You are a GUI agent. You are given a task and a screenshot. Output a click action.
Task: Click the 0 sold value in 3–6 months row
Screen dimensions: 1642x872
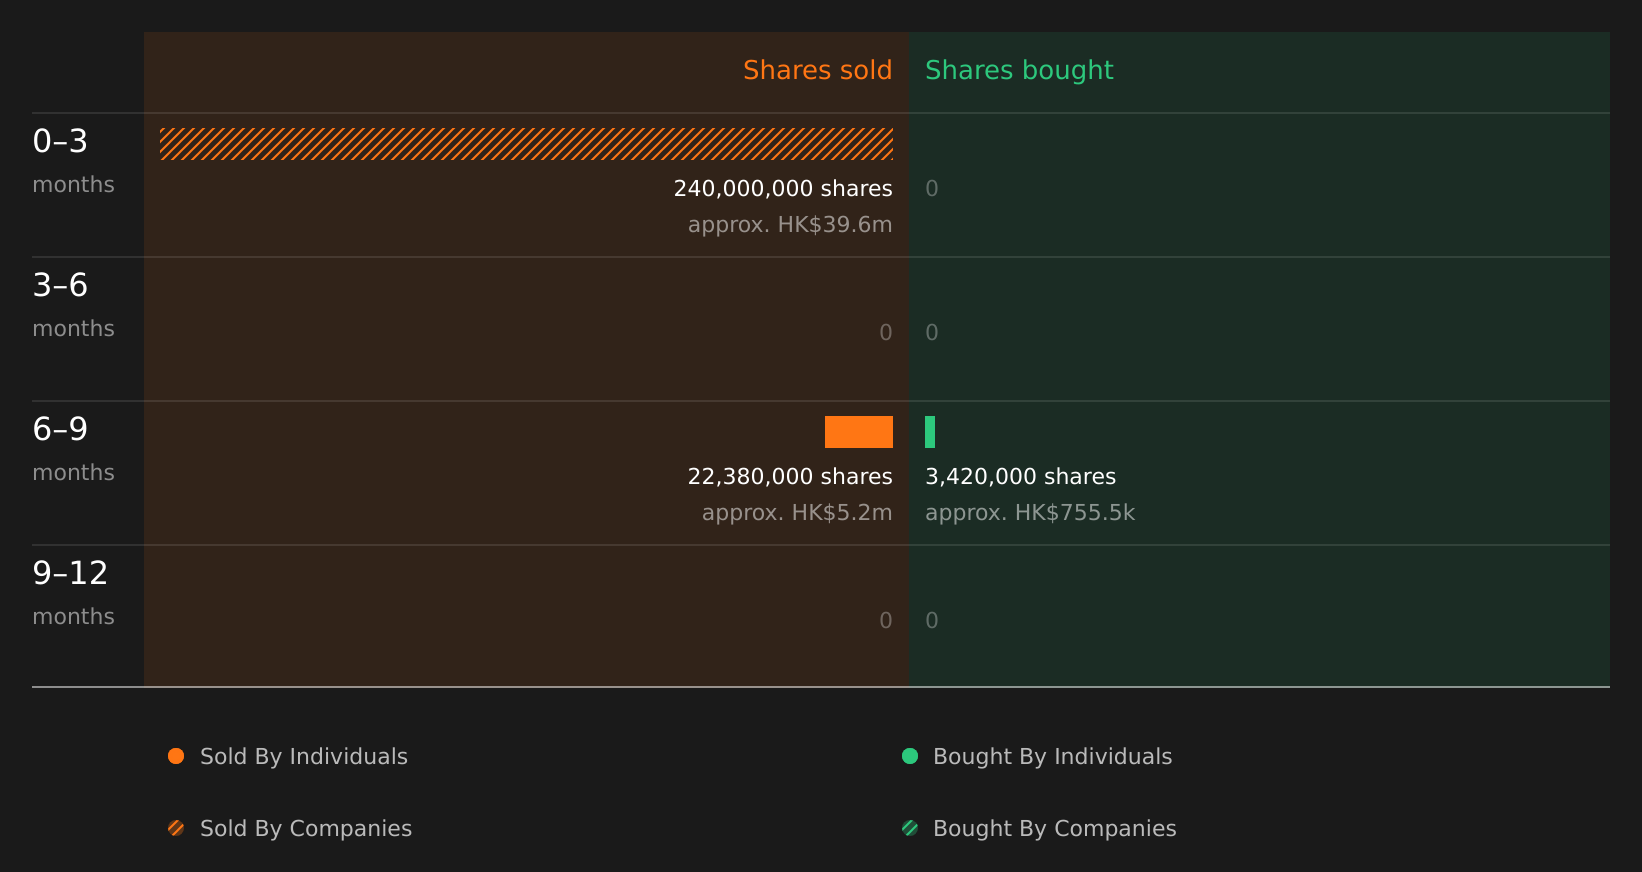pyautogui.click(x=886, y=333)
